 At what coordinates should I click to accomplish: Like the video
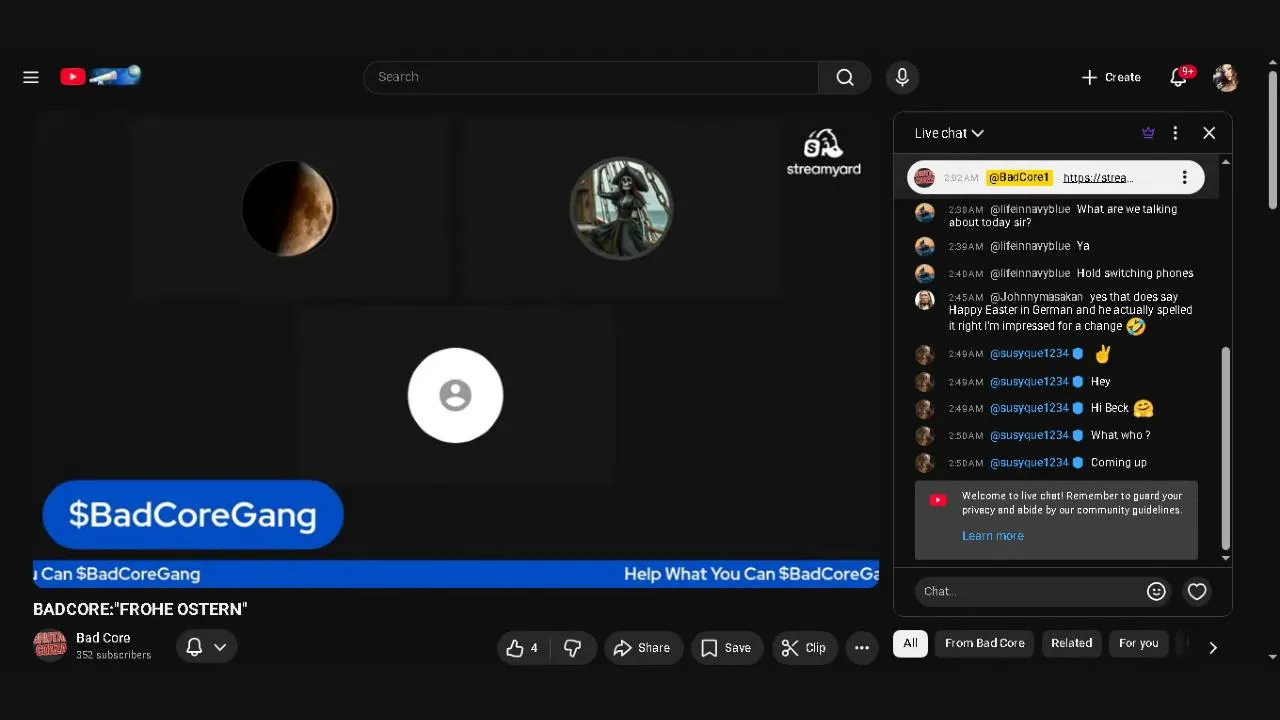[x=522, y=648]
